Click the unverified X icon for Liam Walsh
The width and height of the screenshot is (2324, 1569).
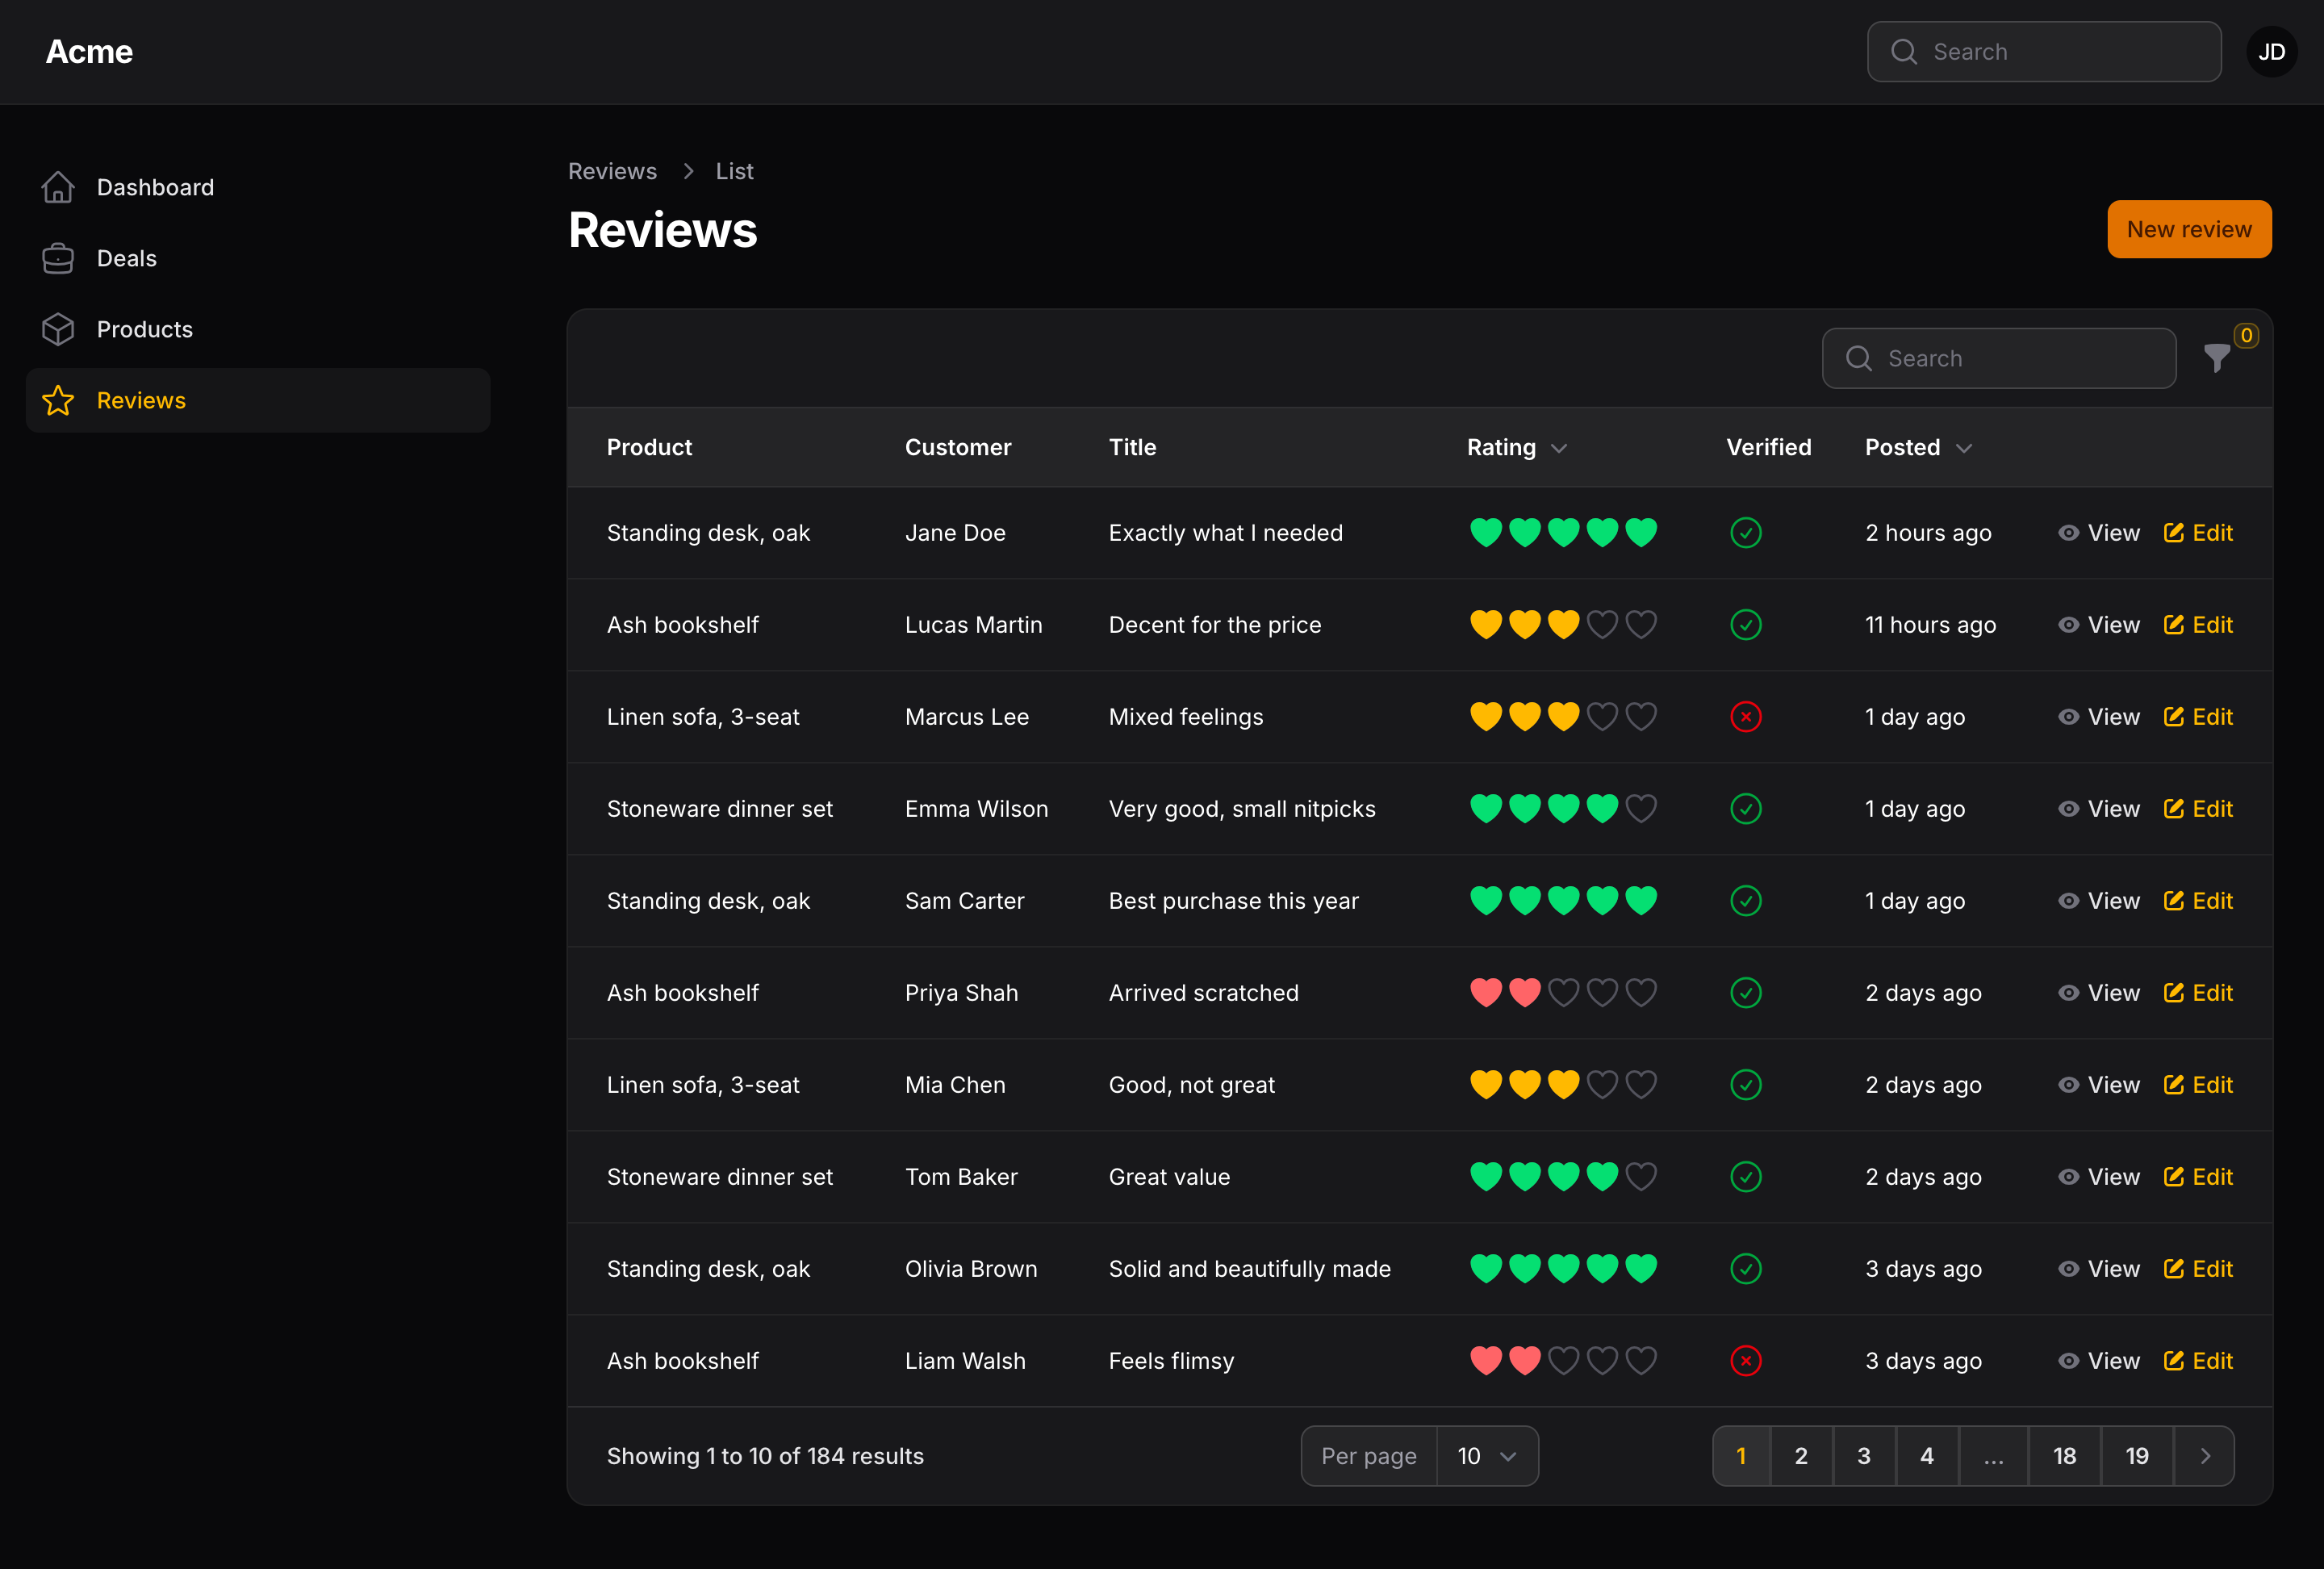point(1745,1361)
